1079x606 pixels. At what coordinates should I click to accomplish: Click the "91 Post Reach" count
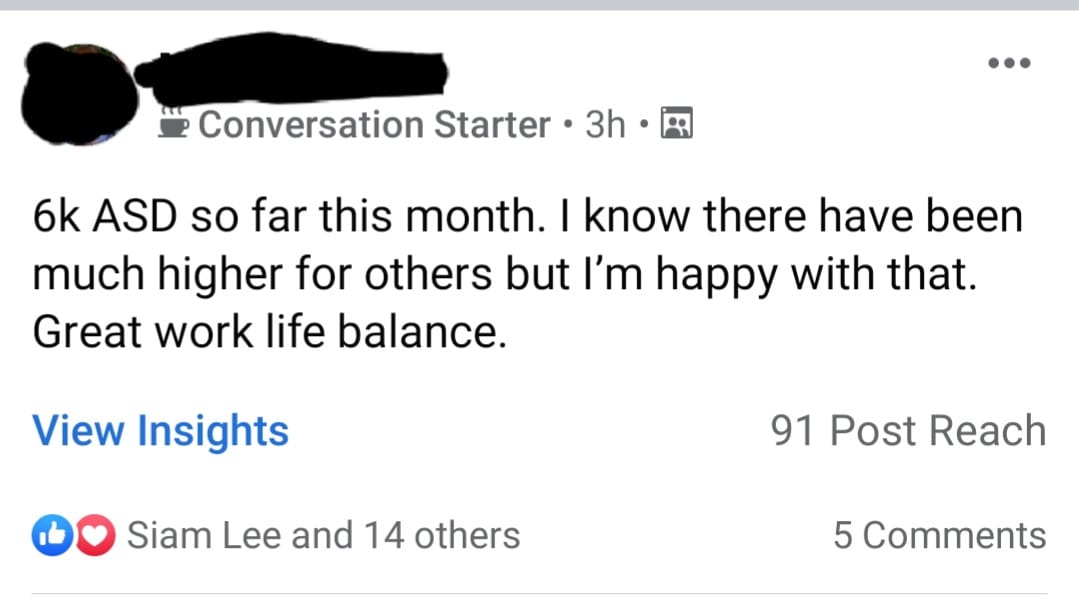click(x=908, y=431)
